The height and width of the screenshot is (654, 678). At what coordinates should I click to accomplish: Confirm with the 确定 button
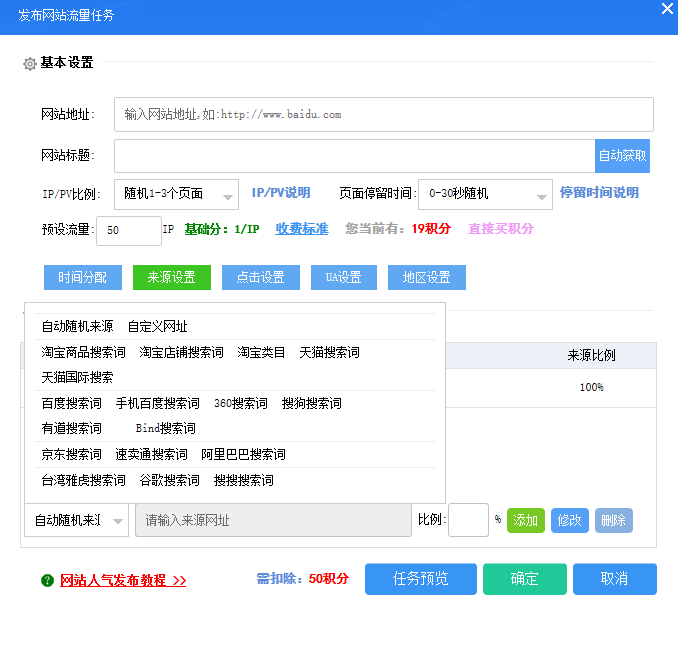(x=524, y=579)
